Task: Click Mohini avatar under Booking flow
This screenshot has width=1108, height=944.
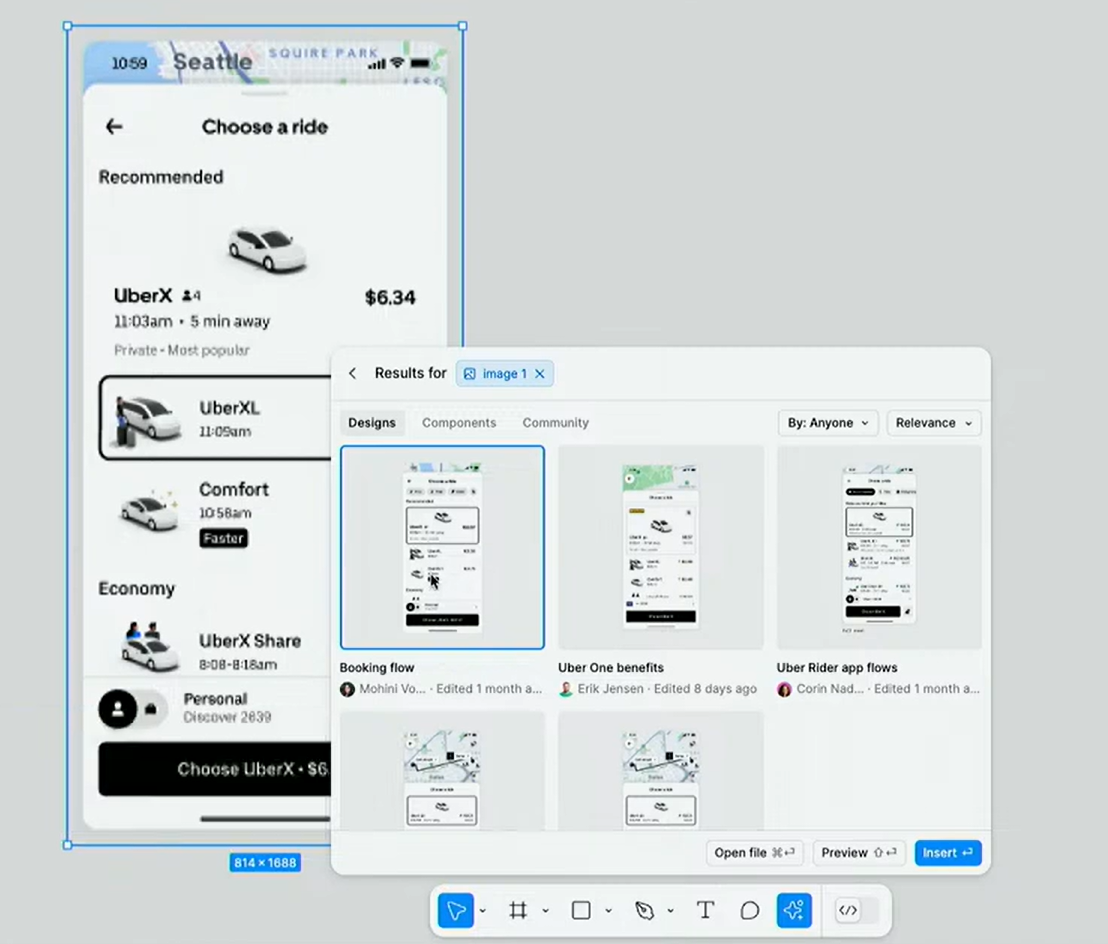Action: click(347, 689)
